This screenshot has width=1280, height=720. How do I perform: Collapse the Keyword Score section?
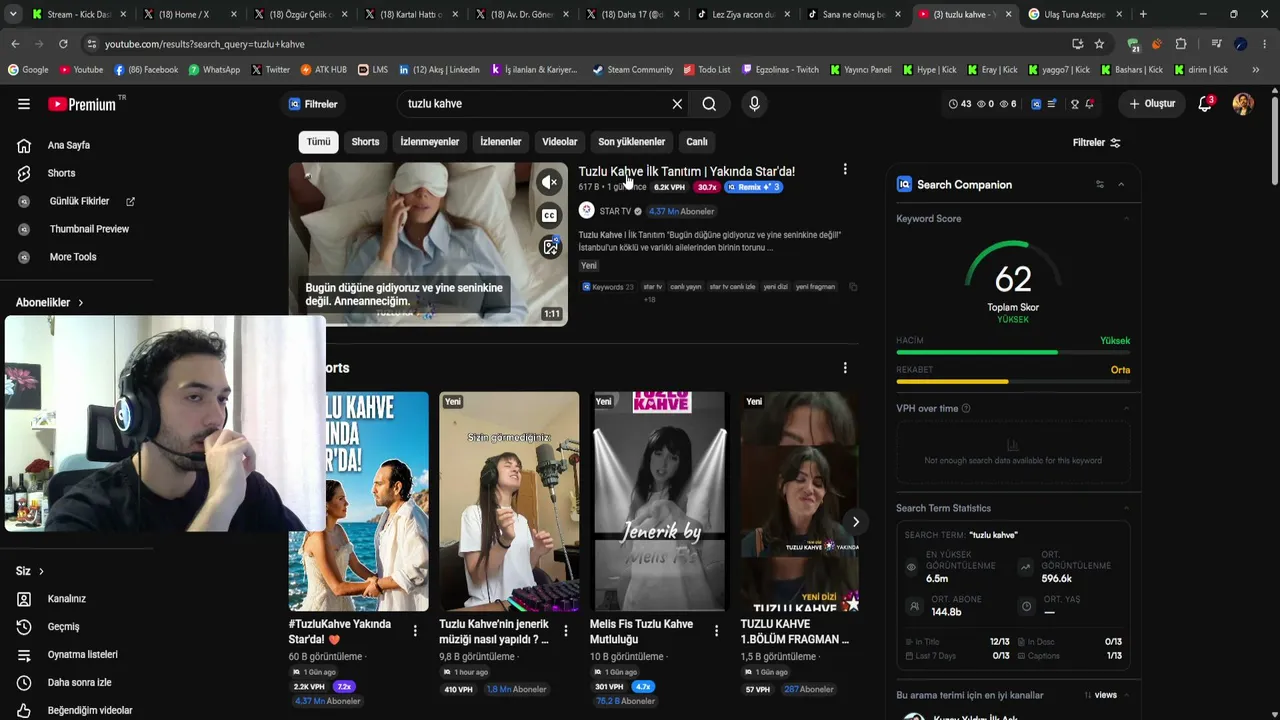click(1126, 219)
